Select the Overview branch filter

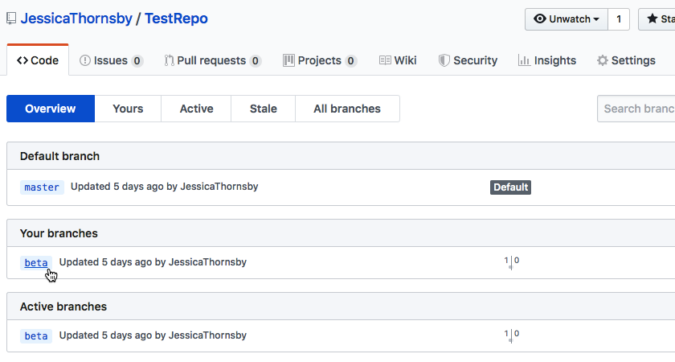[50, 108]
